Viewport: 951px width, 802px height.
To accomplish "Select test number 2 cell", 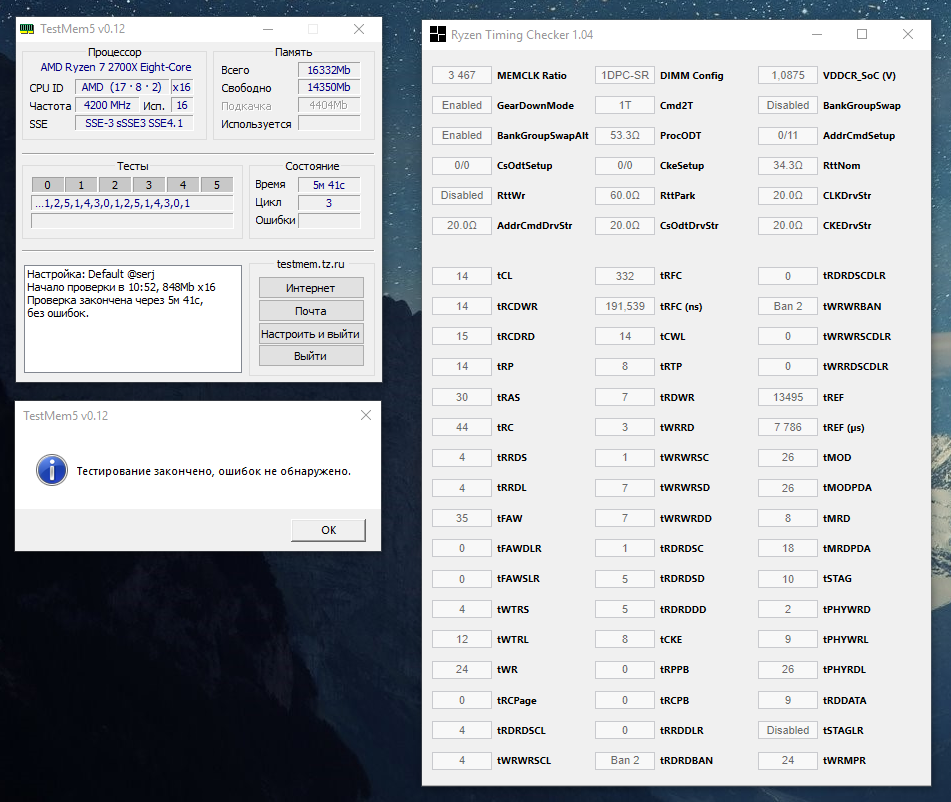I will coord(115,185).
